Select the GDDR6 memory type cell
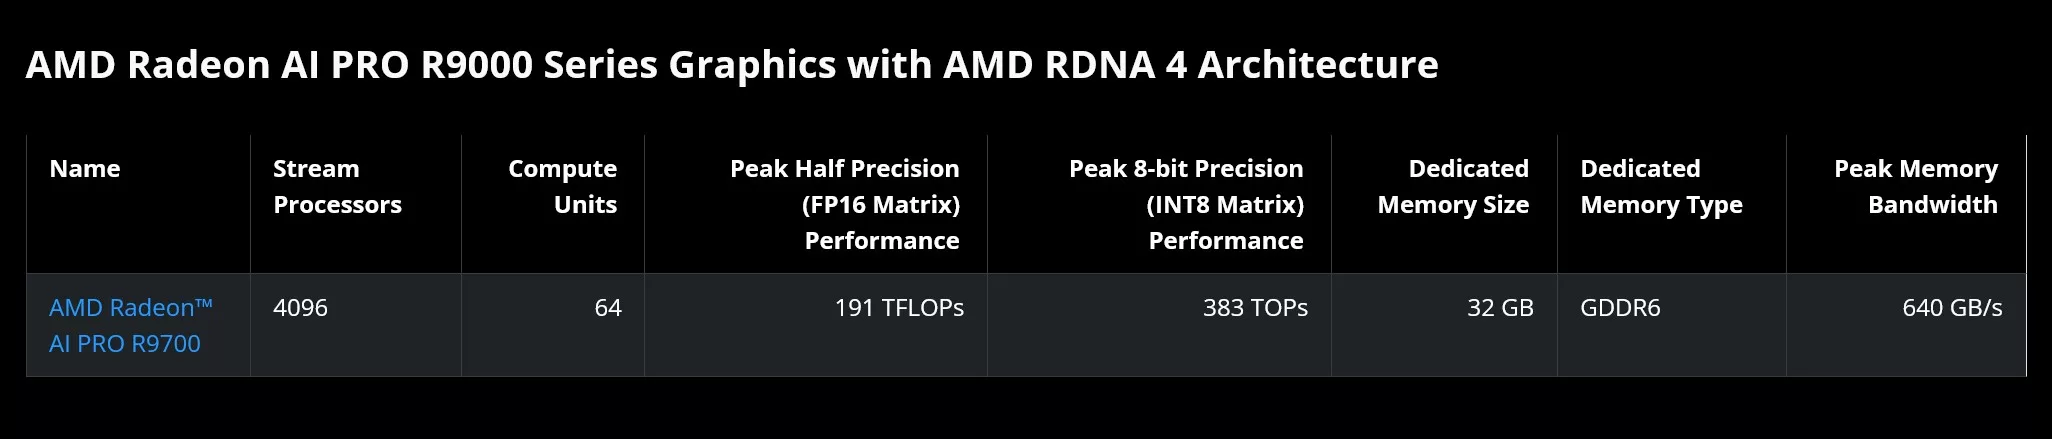This screenshot has height=439, width=2052. point(1620,308)
